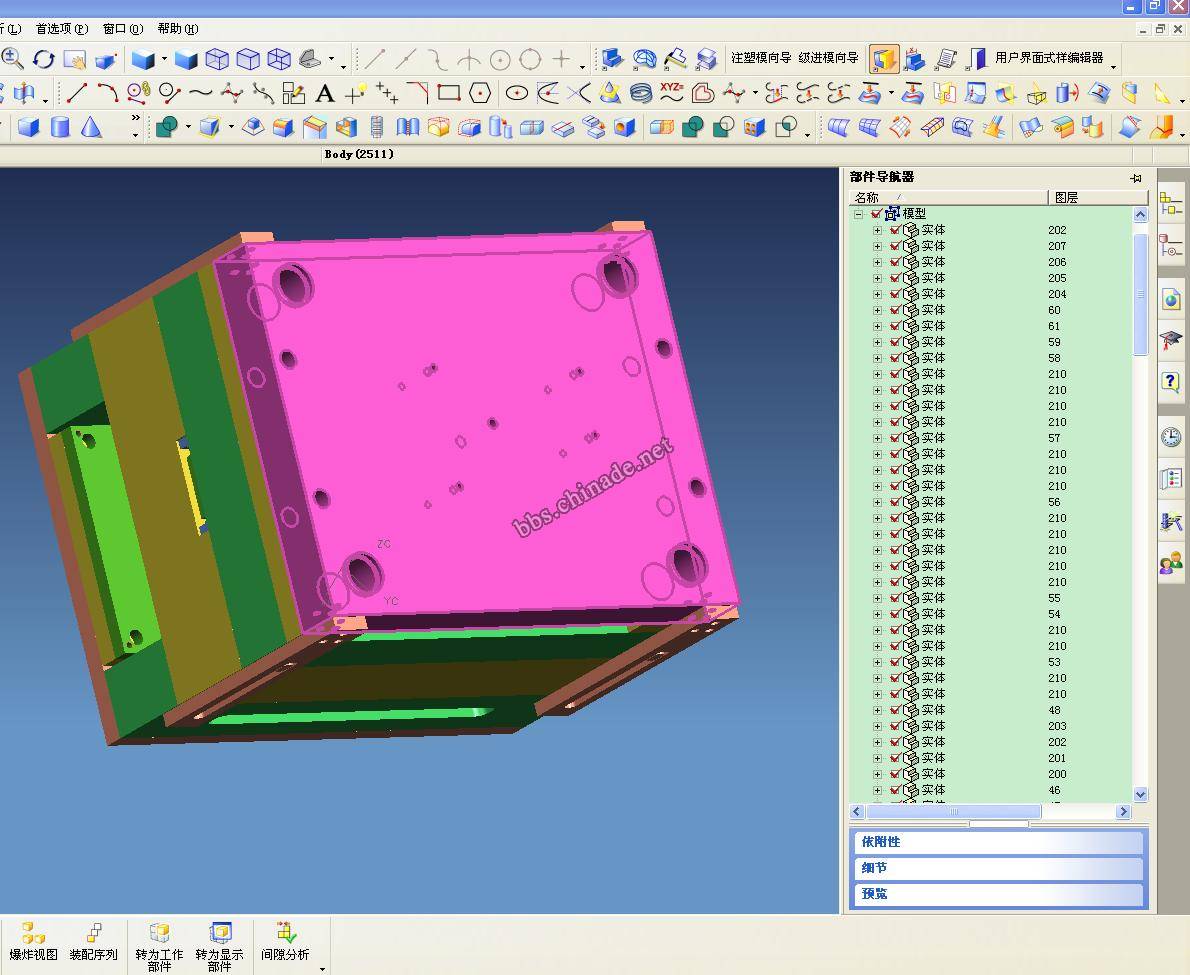Click the Zoom magnifier tool icon
The width and height of the screenshot is (1190, 975).
coord(12,59)
